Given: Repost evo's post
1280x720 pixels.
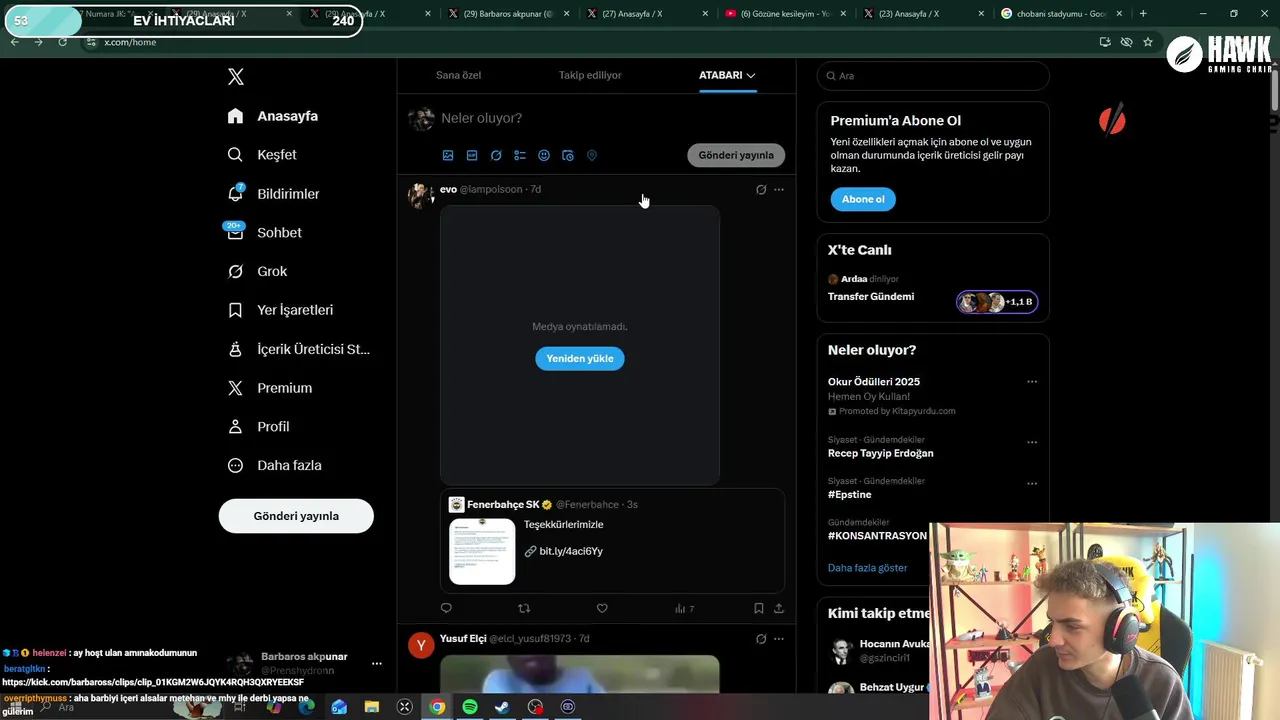Looking at the screenshot, I should pyautogui.click(x=524, y=608).
